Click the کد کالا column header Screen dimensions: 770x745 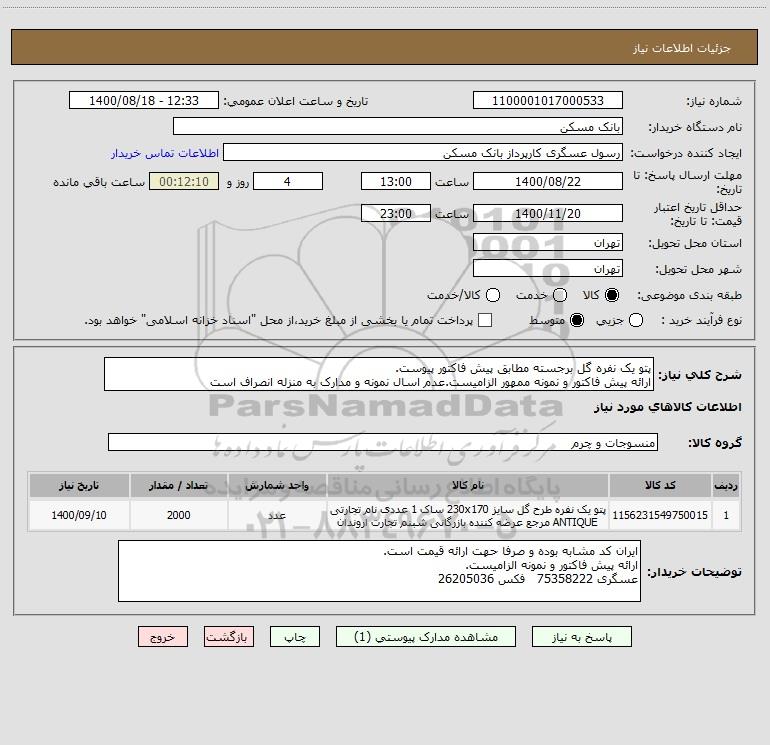(660, 485)
